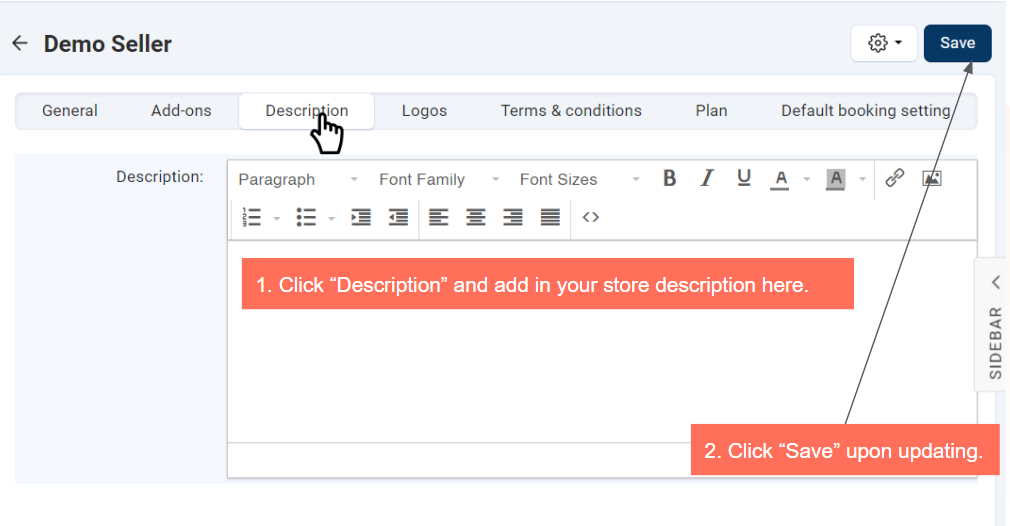1010x526 pixels.
Task: Open the source code view
Action: click(x=590, y=217)
